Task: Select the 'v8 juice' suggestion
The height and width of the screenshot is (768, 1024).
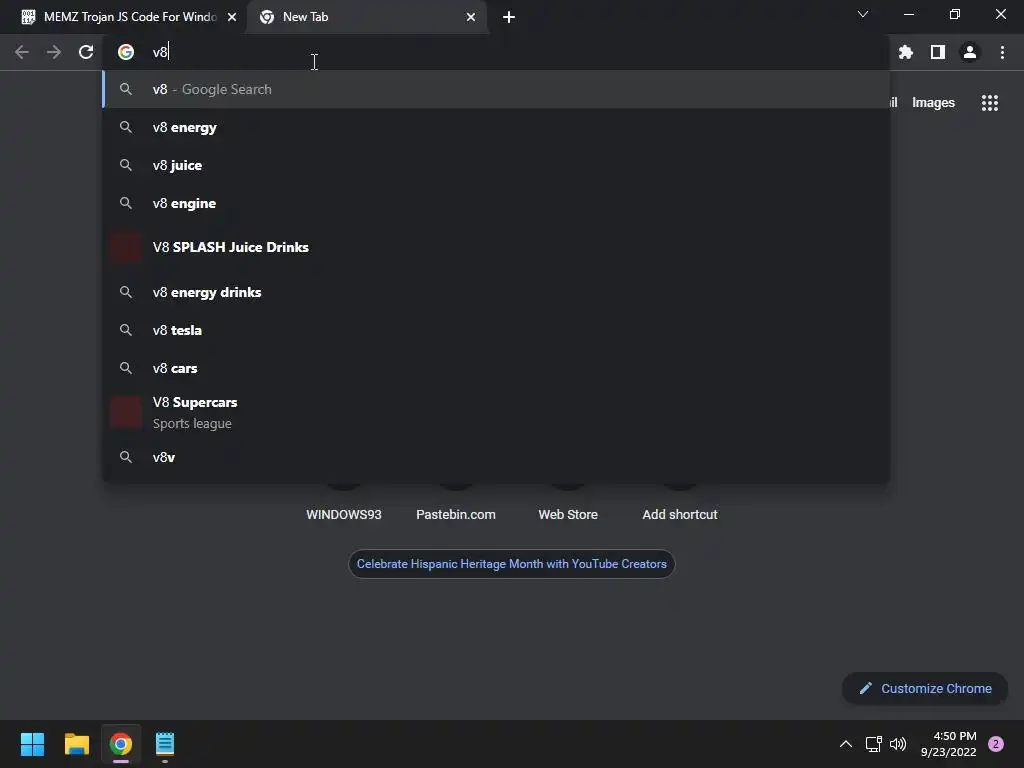Action: (x=496, y=165)
